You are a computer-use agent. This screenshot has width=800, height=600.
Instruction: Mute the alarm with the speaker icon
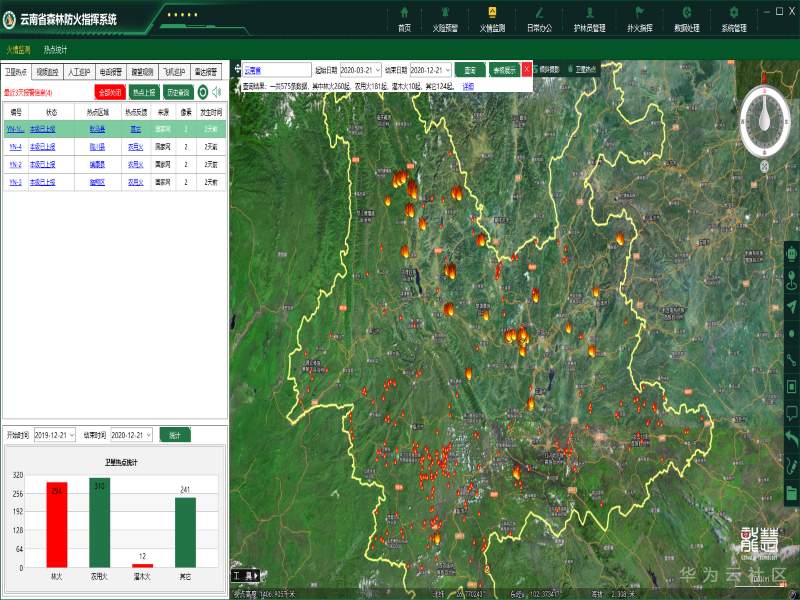[216, 92]
